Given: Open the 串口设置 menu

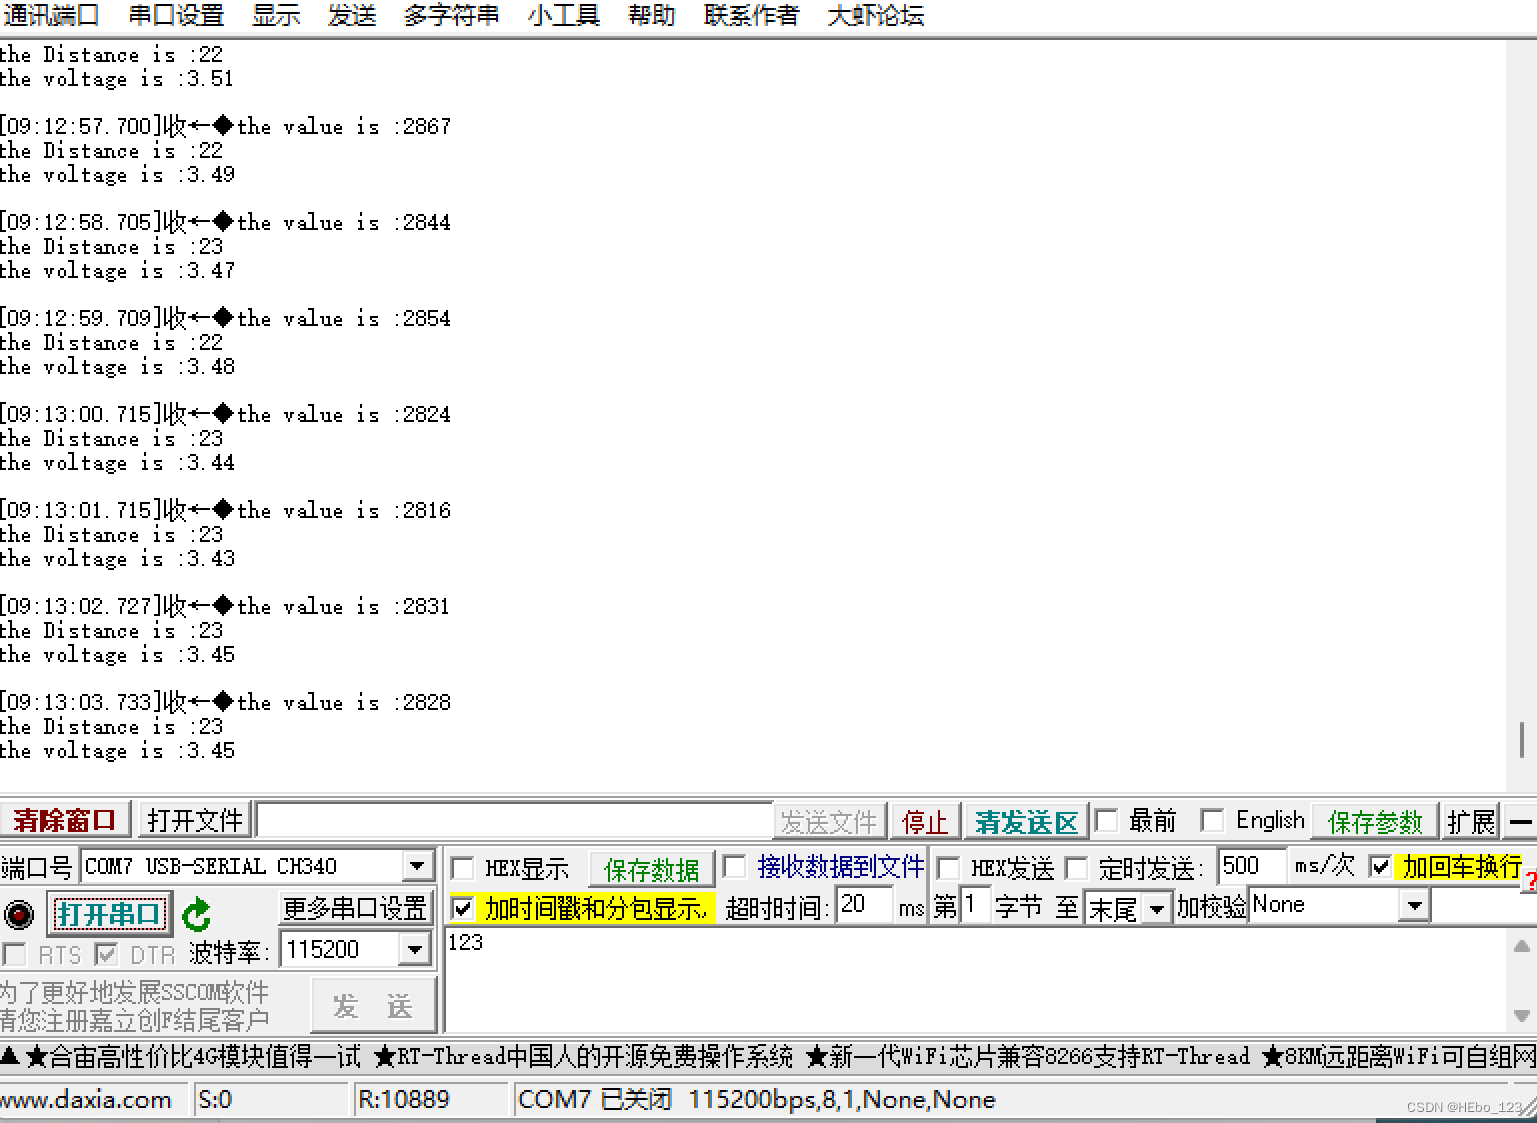Looking at the screenshot, I should 176,16.
